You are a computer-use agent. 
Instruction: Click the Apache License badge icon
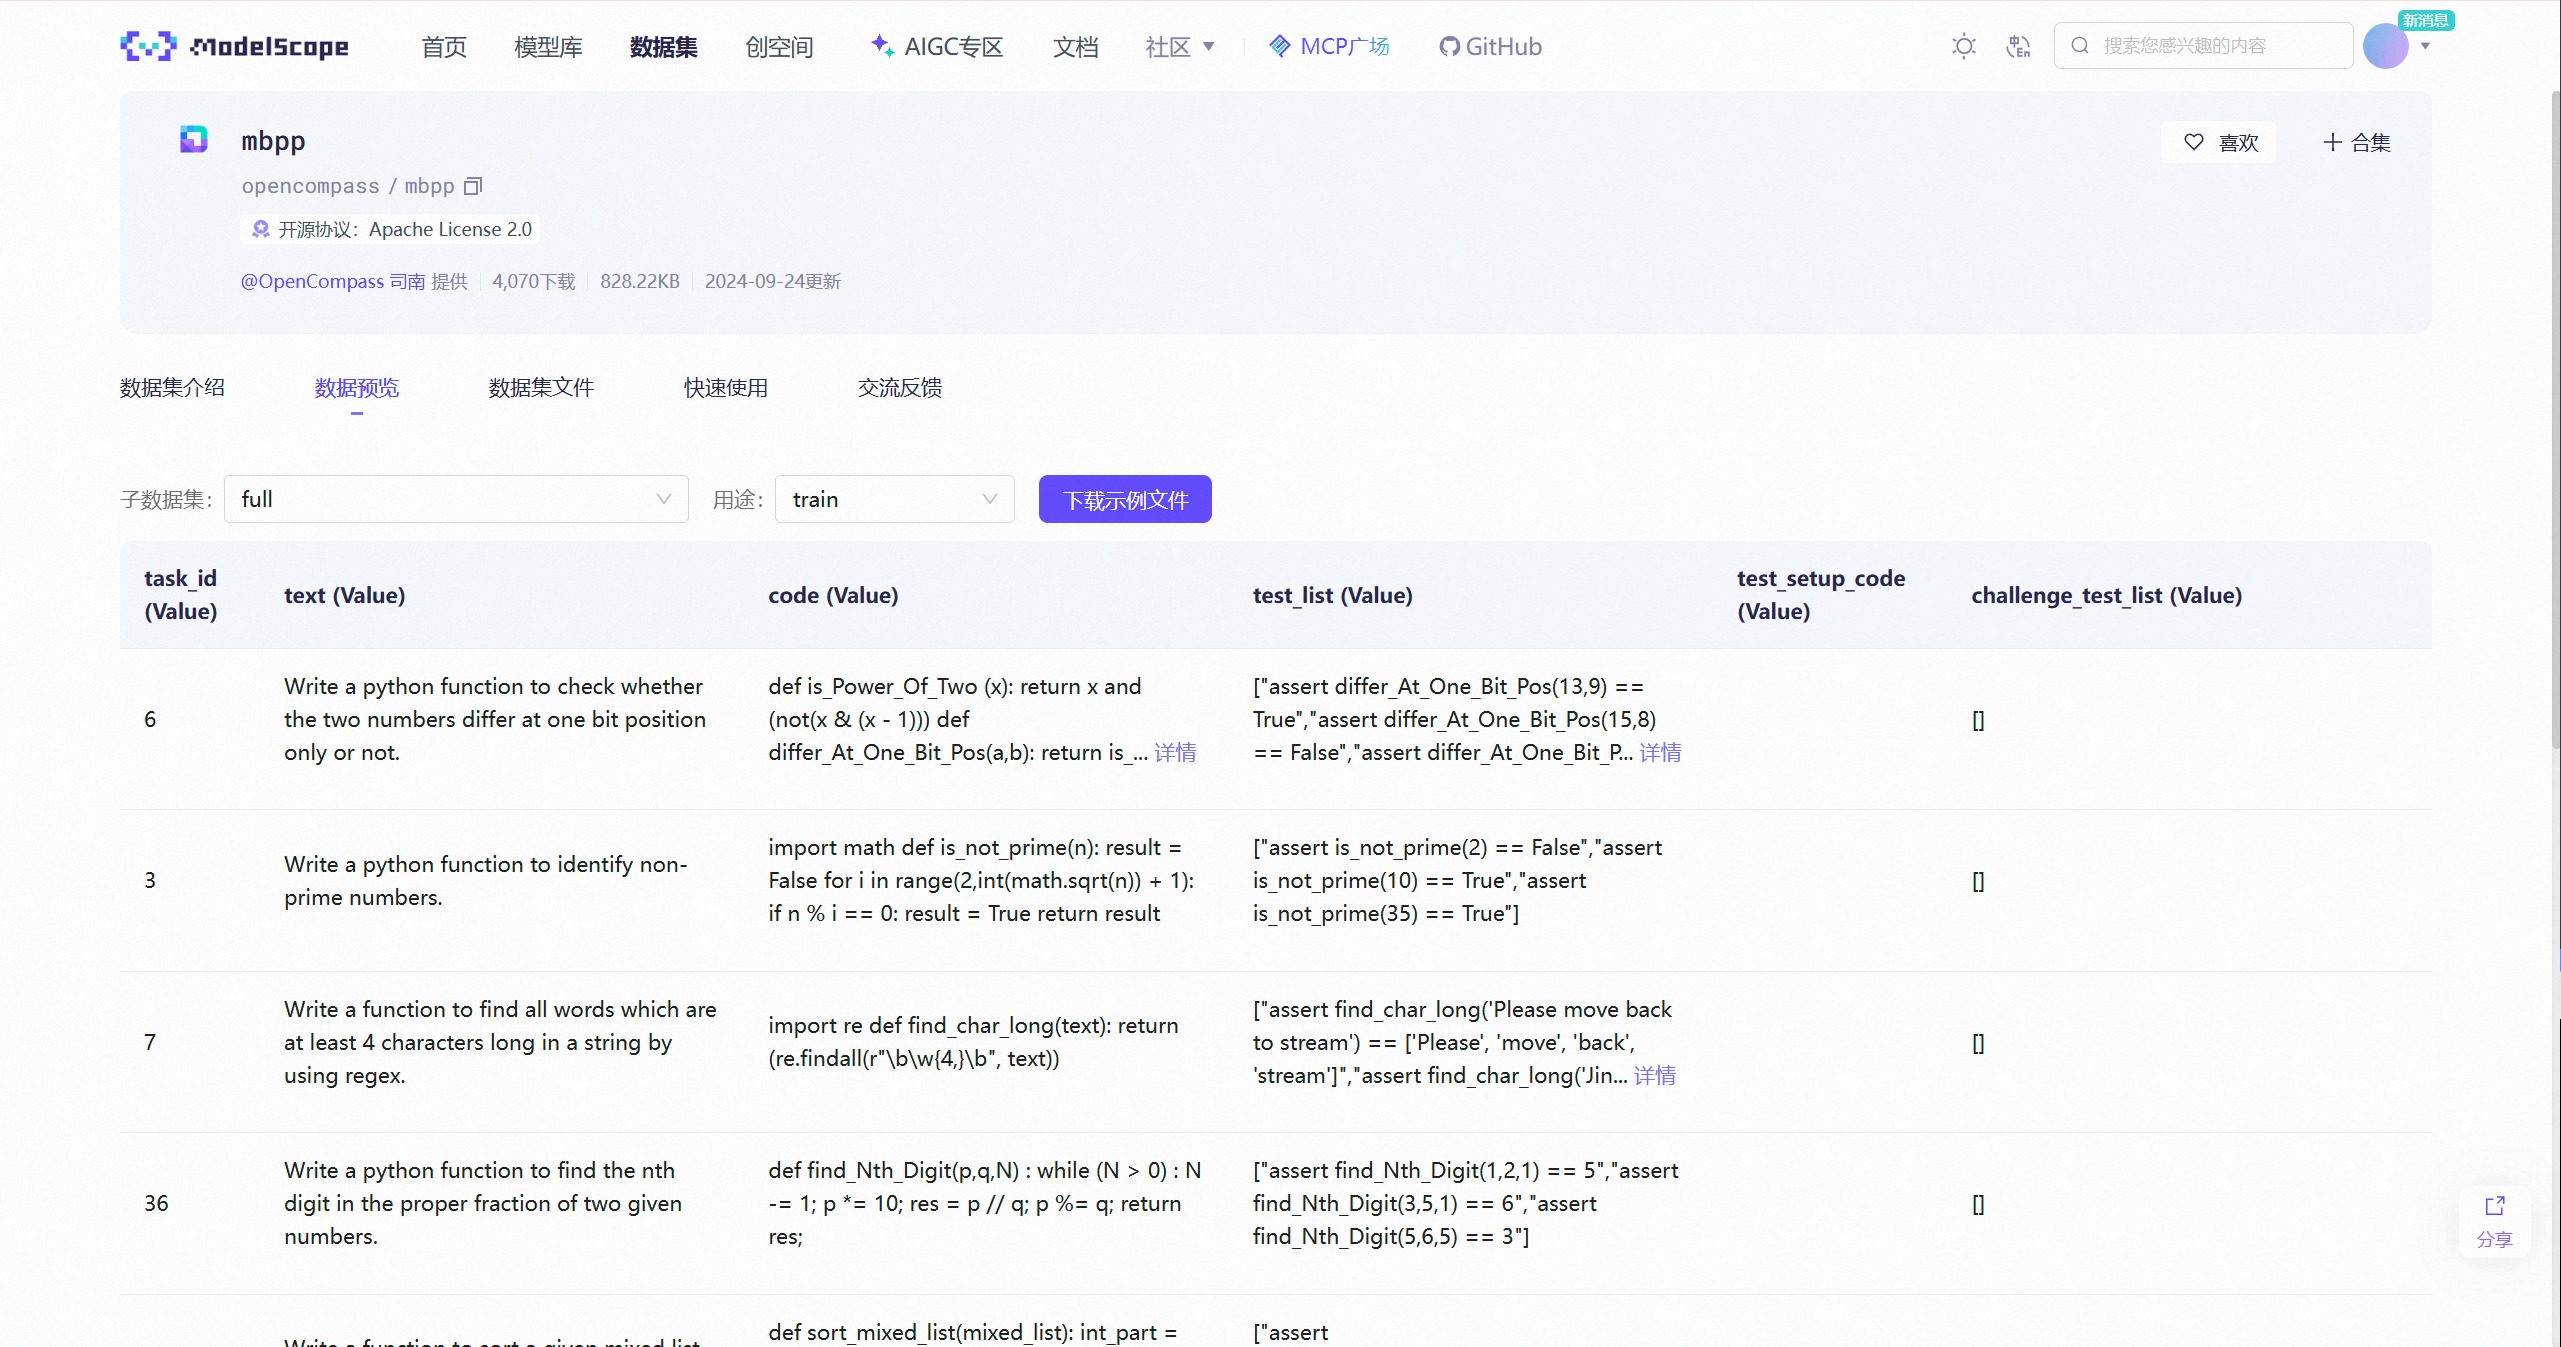[x=261, y=229]
